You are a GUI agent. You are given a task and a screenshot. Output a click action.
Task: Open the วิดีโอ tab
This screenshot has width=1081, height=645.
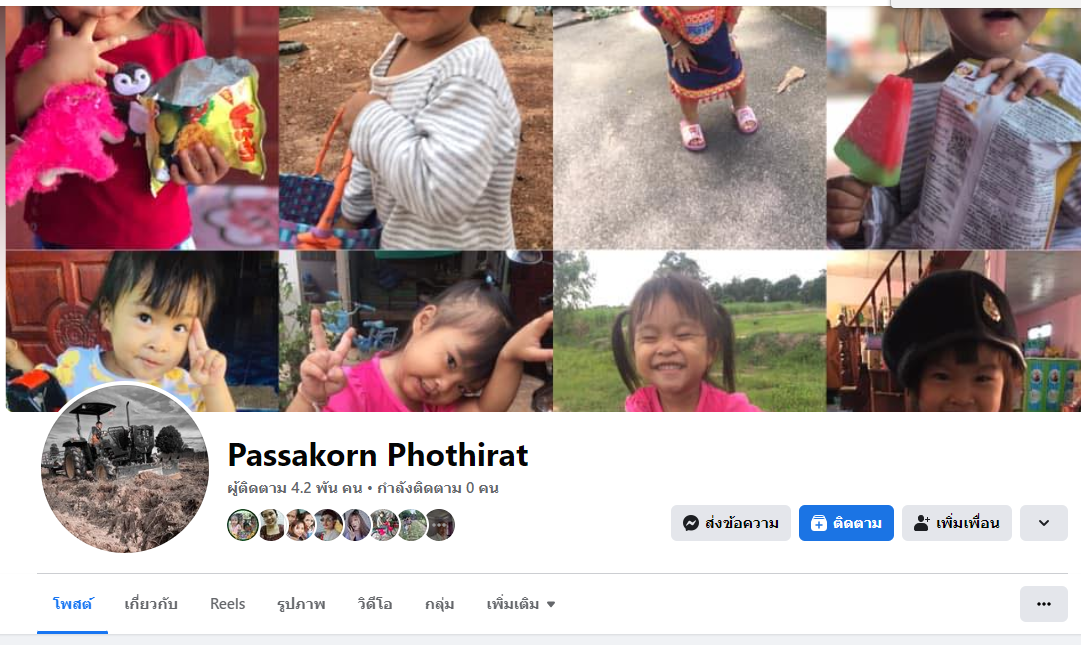[375, 604]
